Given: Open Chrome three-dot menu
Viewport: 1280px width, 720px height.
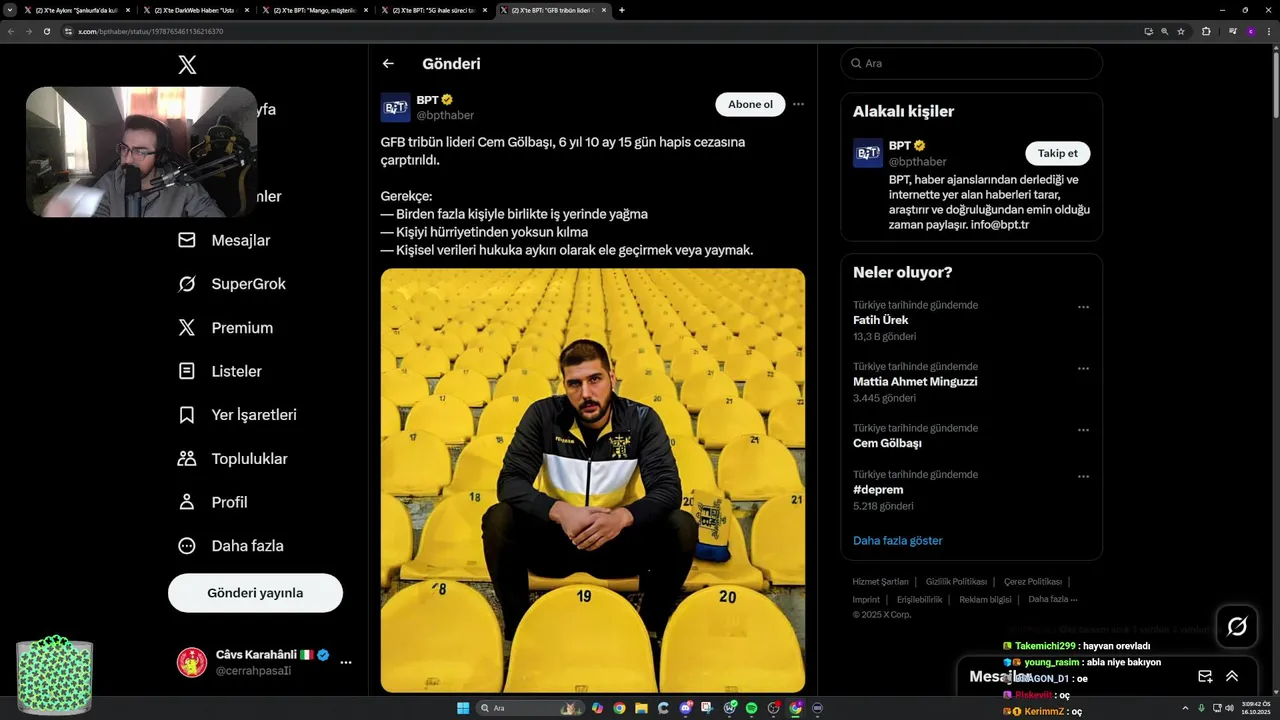Looking at the screenshot, I should click(1269, 31).
